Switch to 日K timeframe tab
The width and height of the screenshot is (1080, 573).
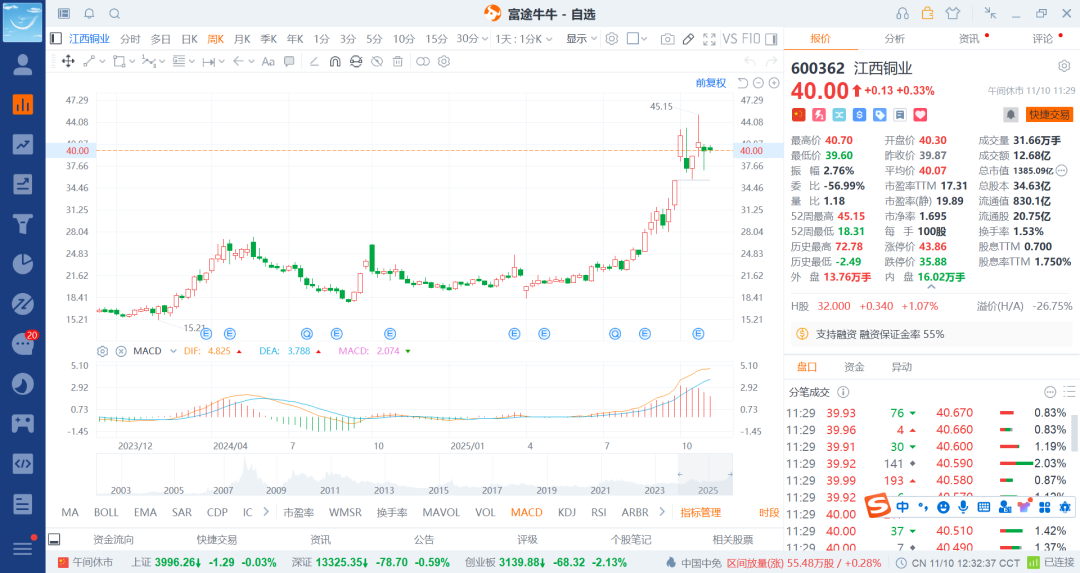point(189,39)
